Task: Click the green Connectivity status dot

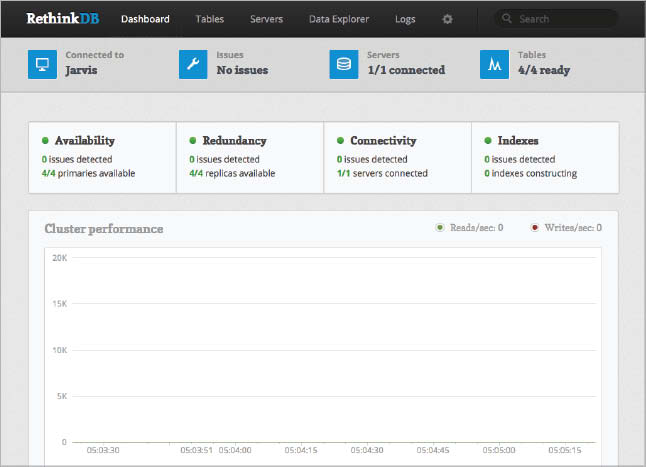Action: click(x=340, y=141)
